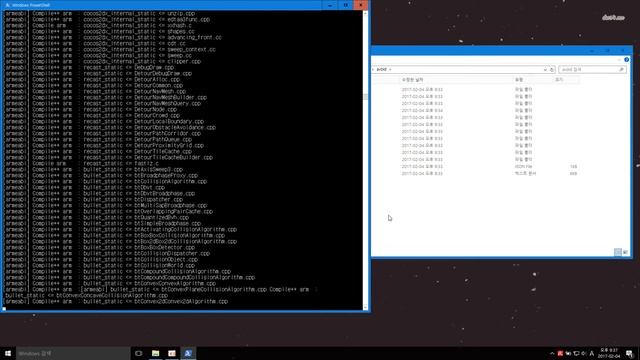Viewport: 640px width, 360px height.
Task: Click PowerShell scrollbar up arrow
Action: 365,13
